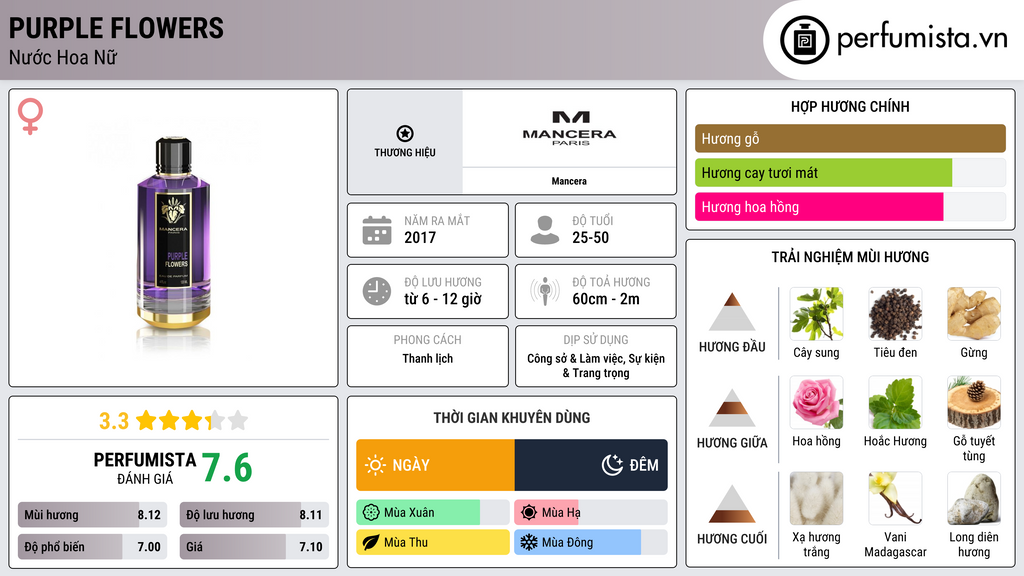Select the NGÀY daytime segment

pos(436,465)
